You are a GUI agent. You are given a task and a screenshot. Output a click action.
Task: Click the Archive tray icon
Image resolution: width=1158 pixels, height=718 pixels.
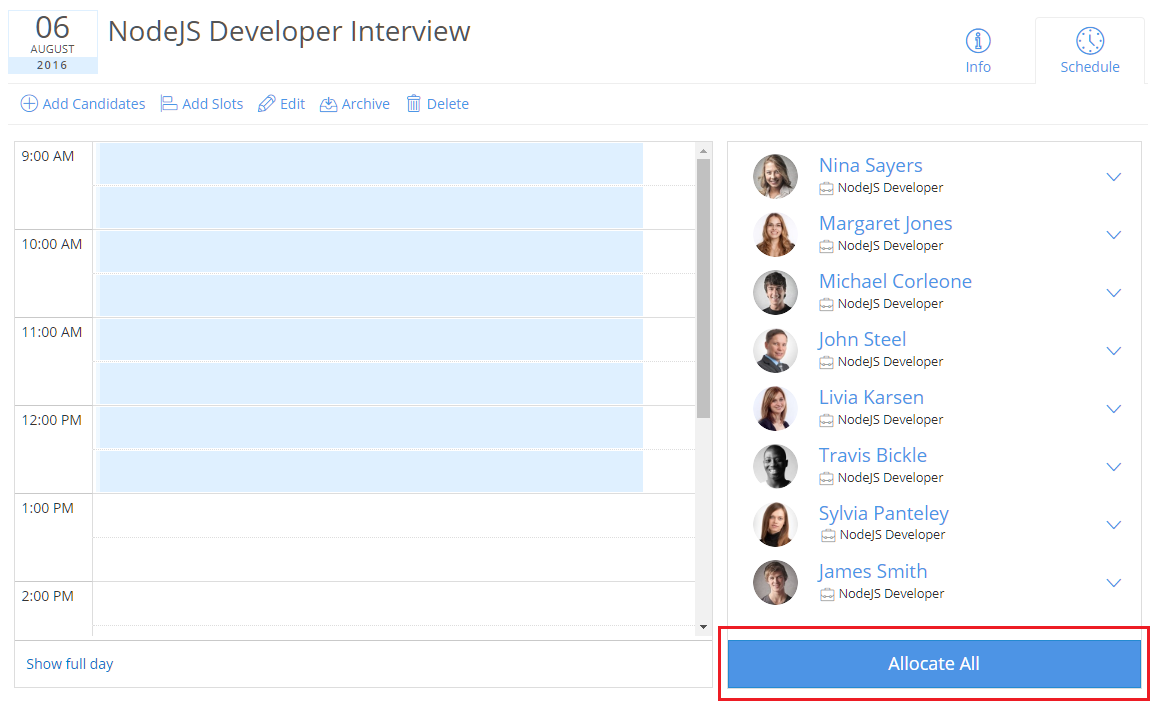pos(328,104)
